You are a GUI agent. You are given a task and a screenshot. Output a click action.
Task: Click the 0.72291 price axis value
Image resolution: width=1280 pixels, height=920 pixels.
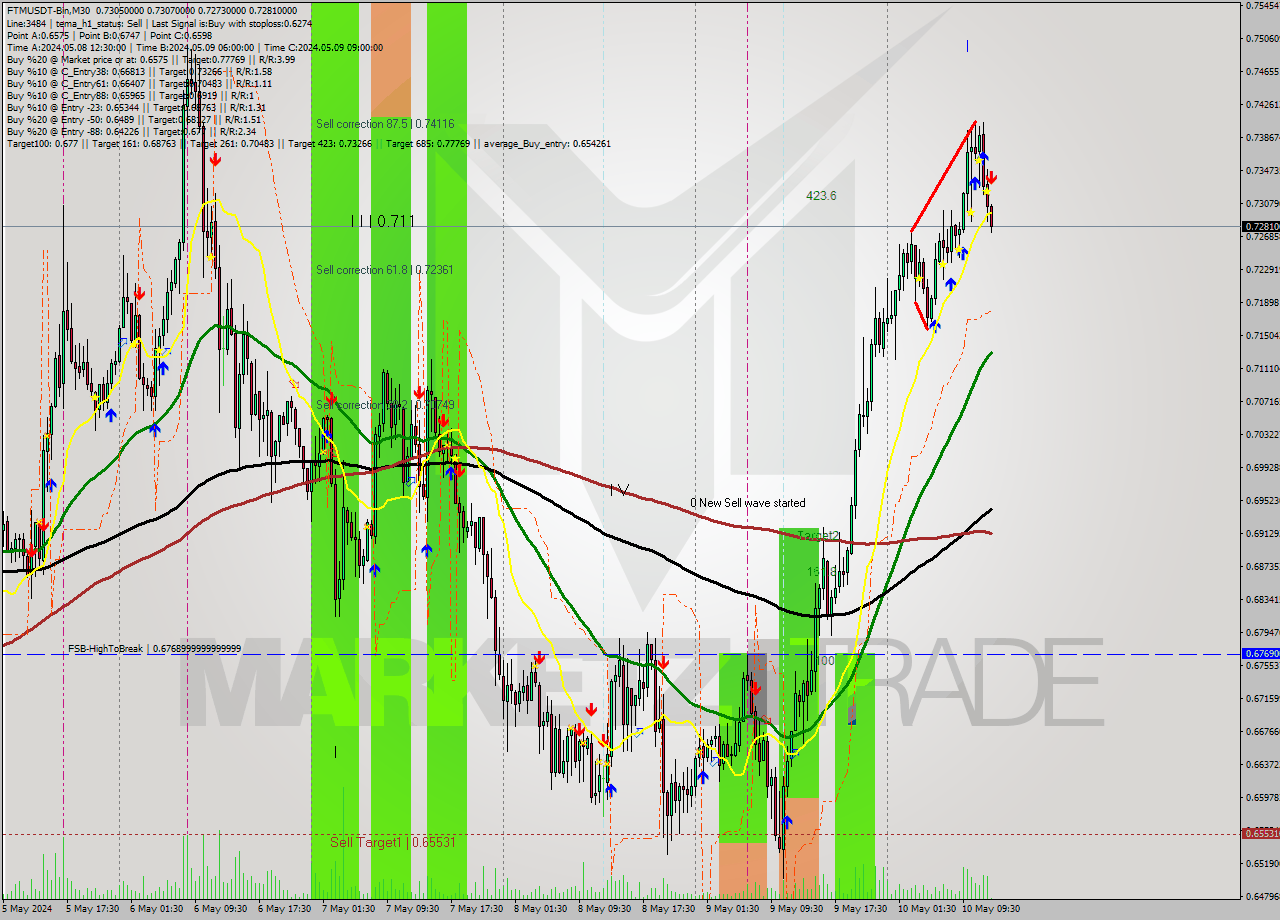(x=1262, y=269)
